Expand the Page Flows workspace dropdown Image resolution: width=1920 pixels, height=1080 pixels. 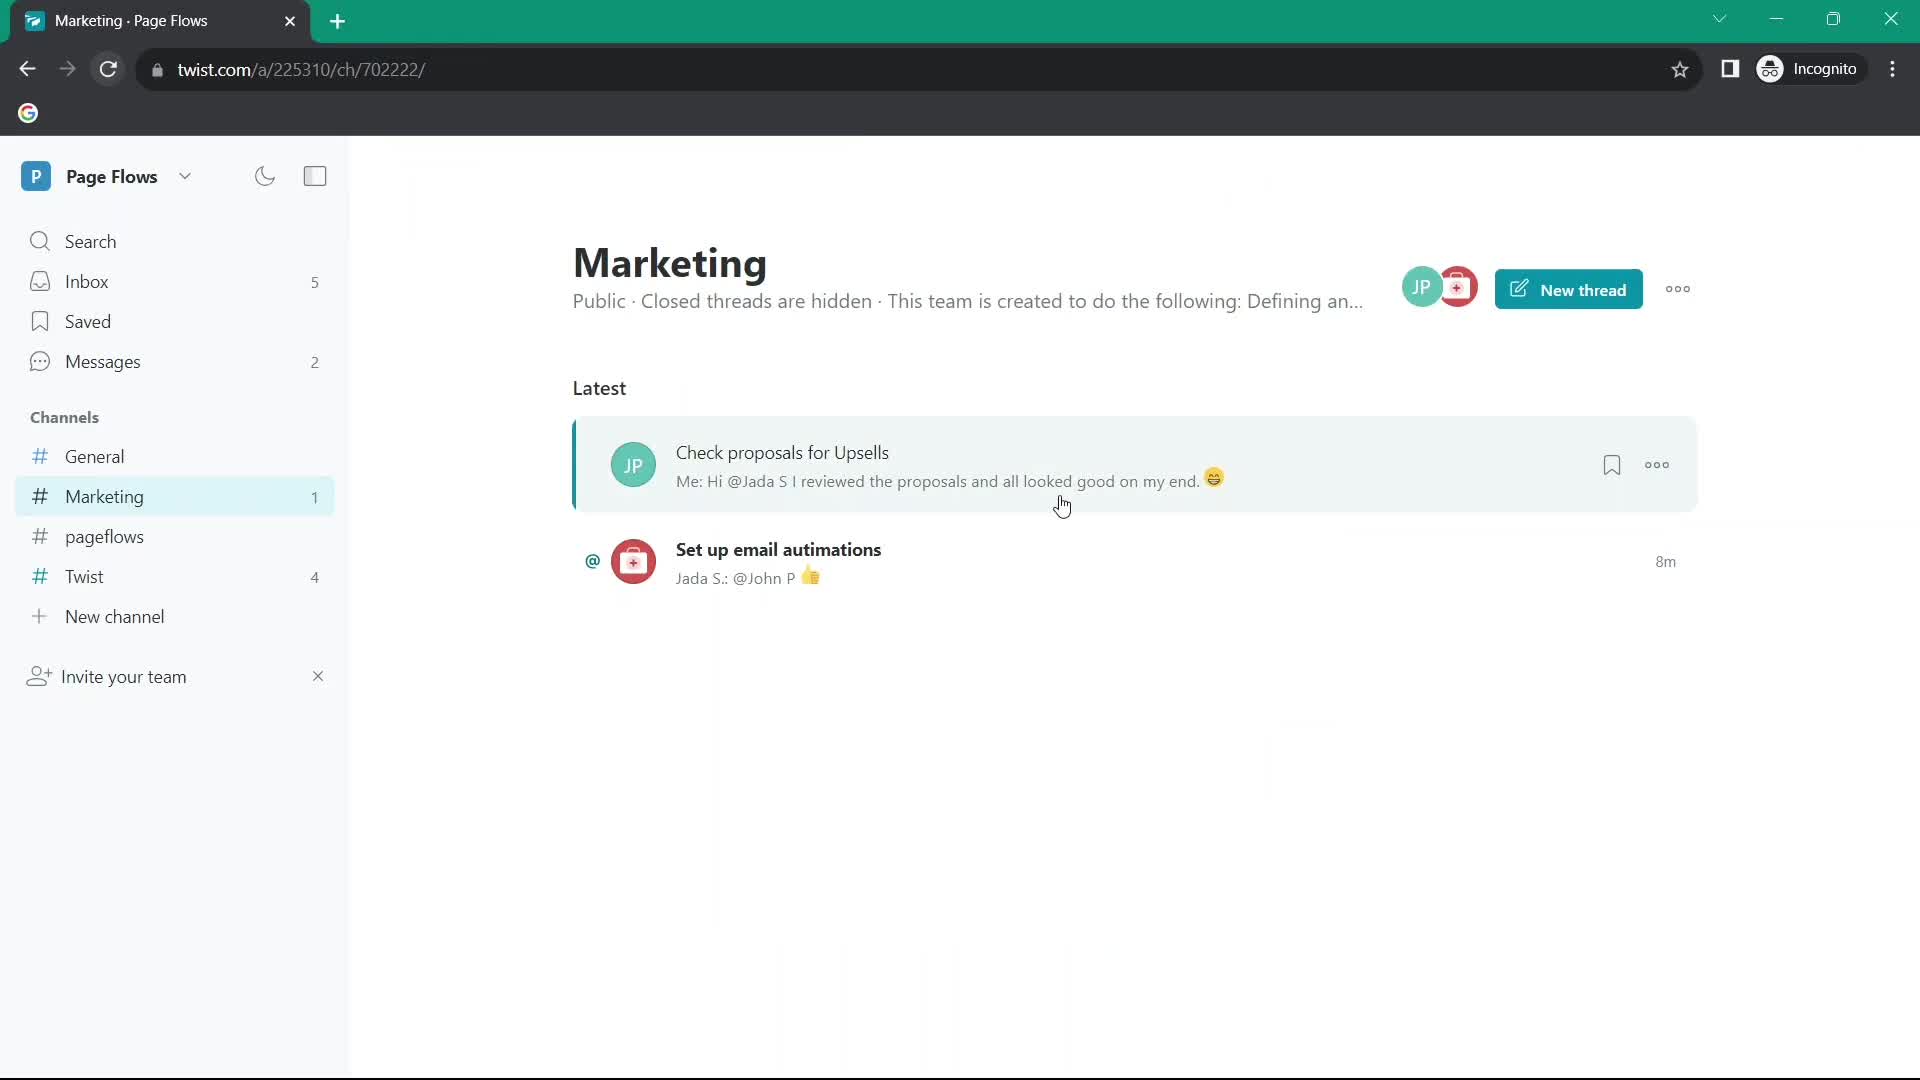tap(185, 175)
